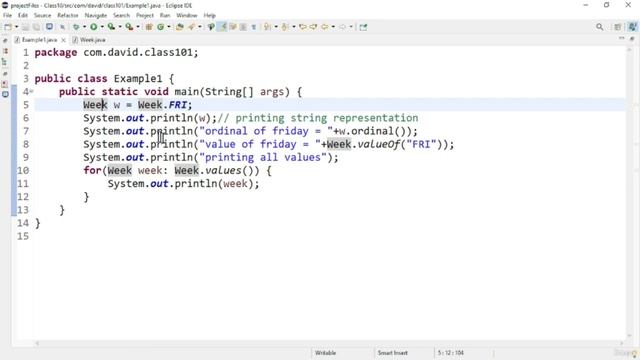
Task: Click the New Java Package icon
Action: click(149, 27)
